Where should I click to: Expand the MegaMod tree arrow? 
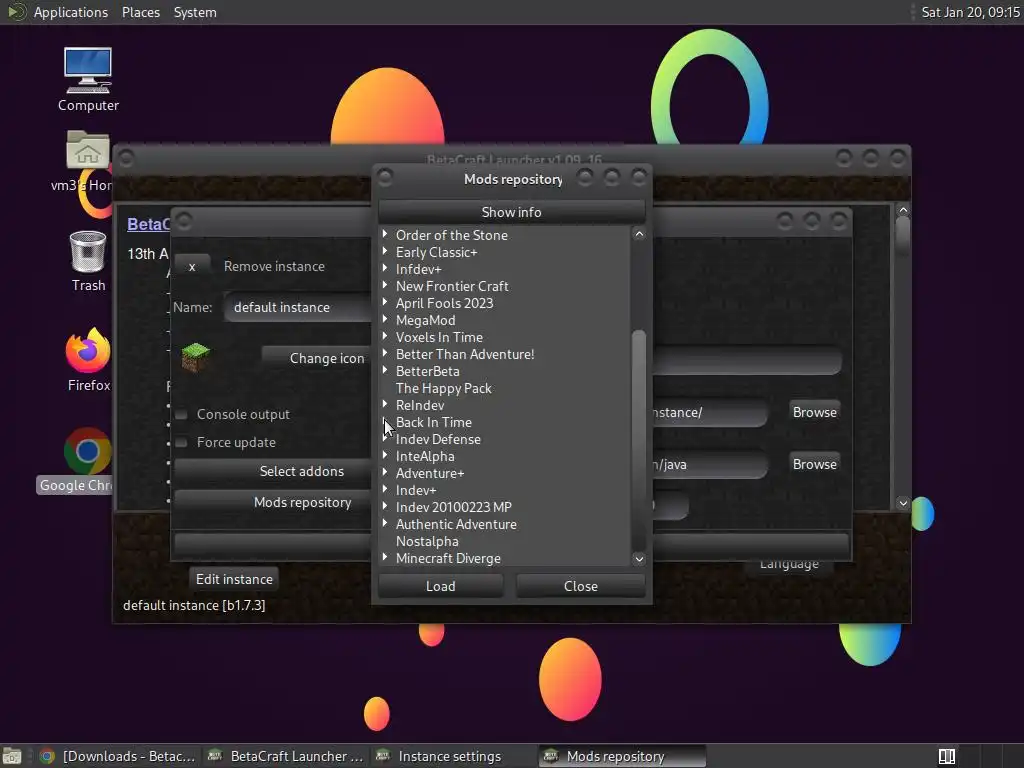385,319
